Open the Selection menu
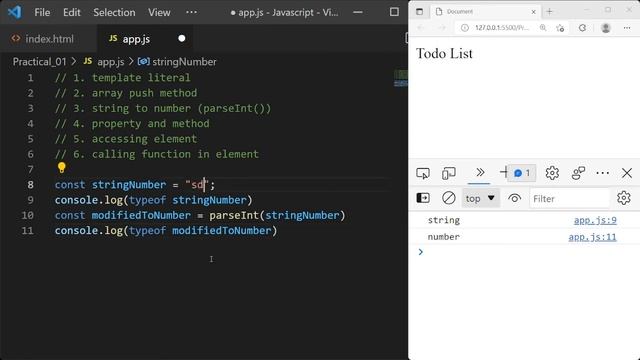The height and width of the screenshot is (360, 640). pyautogui.click(x=114, y=12)
